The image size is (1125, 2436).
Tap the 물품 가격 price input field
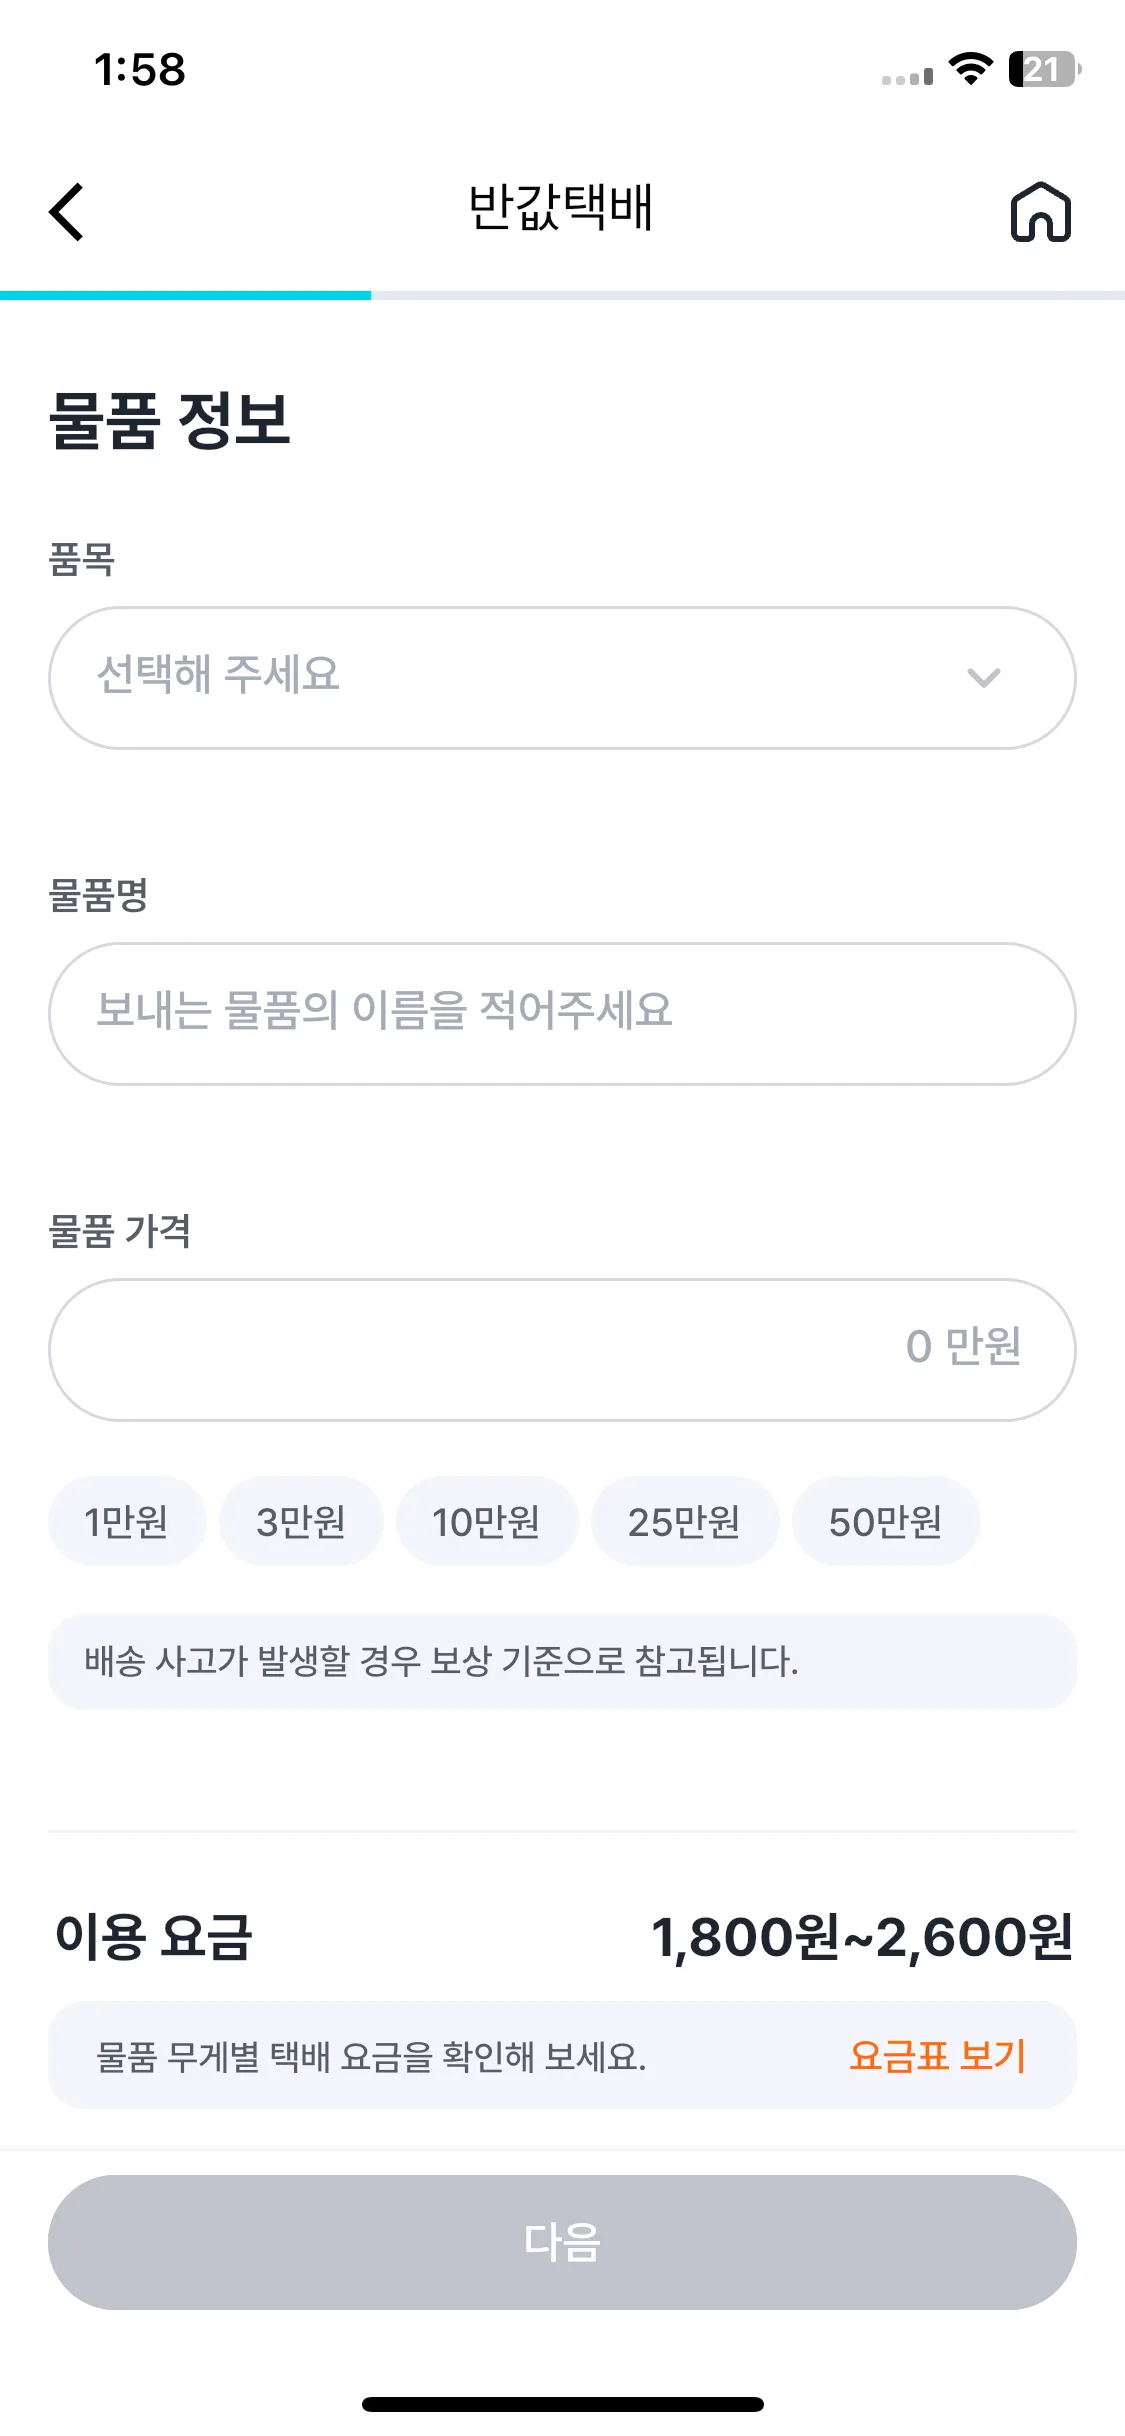(562, 1349)
